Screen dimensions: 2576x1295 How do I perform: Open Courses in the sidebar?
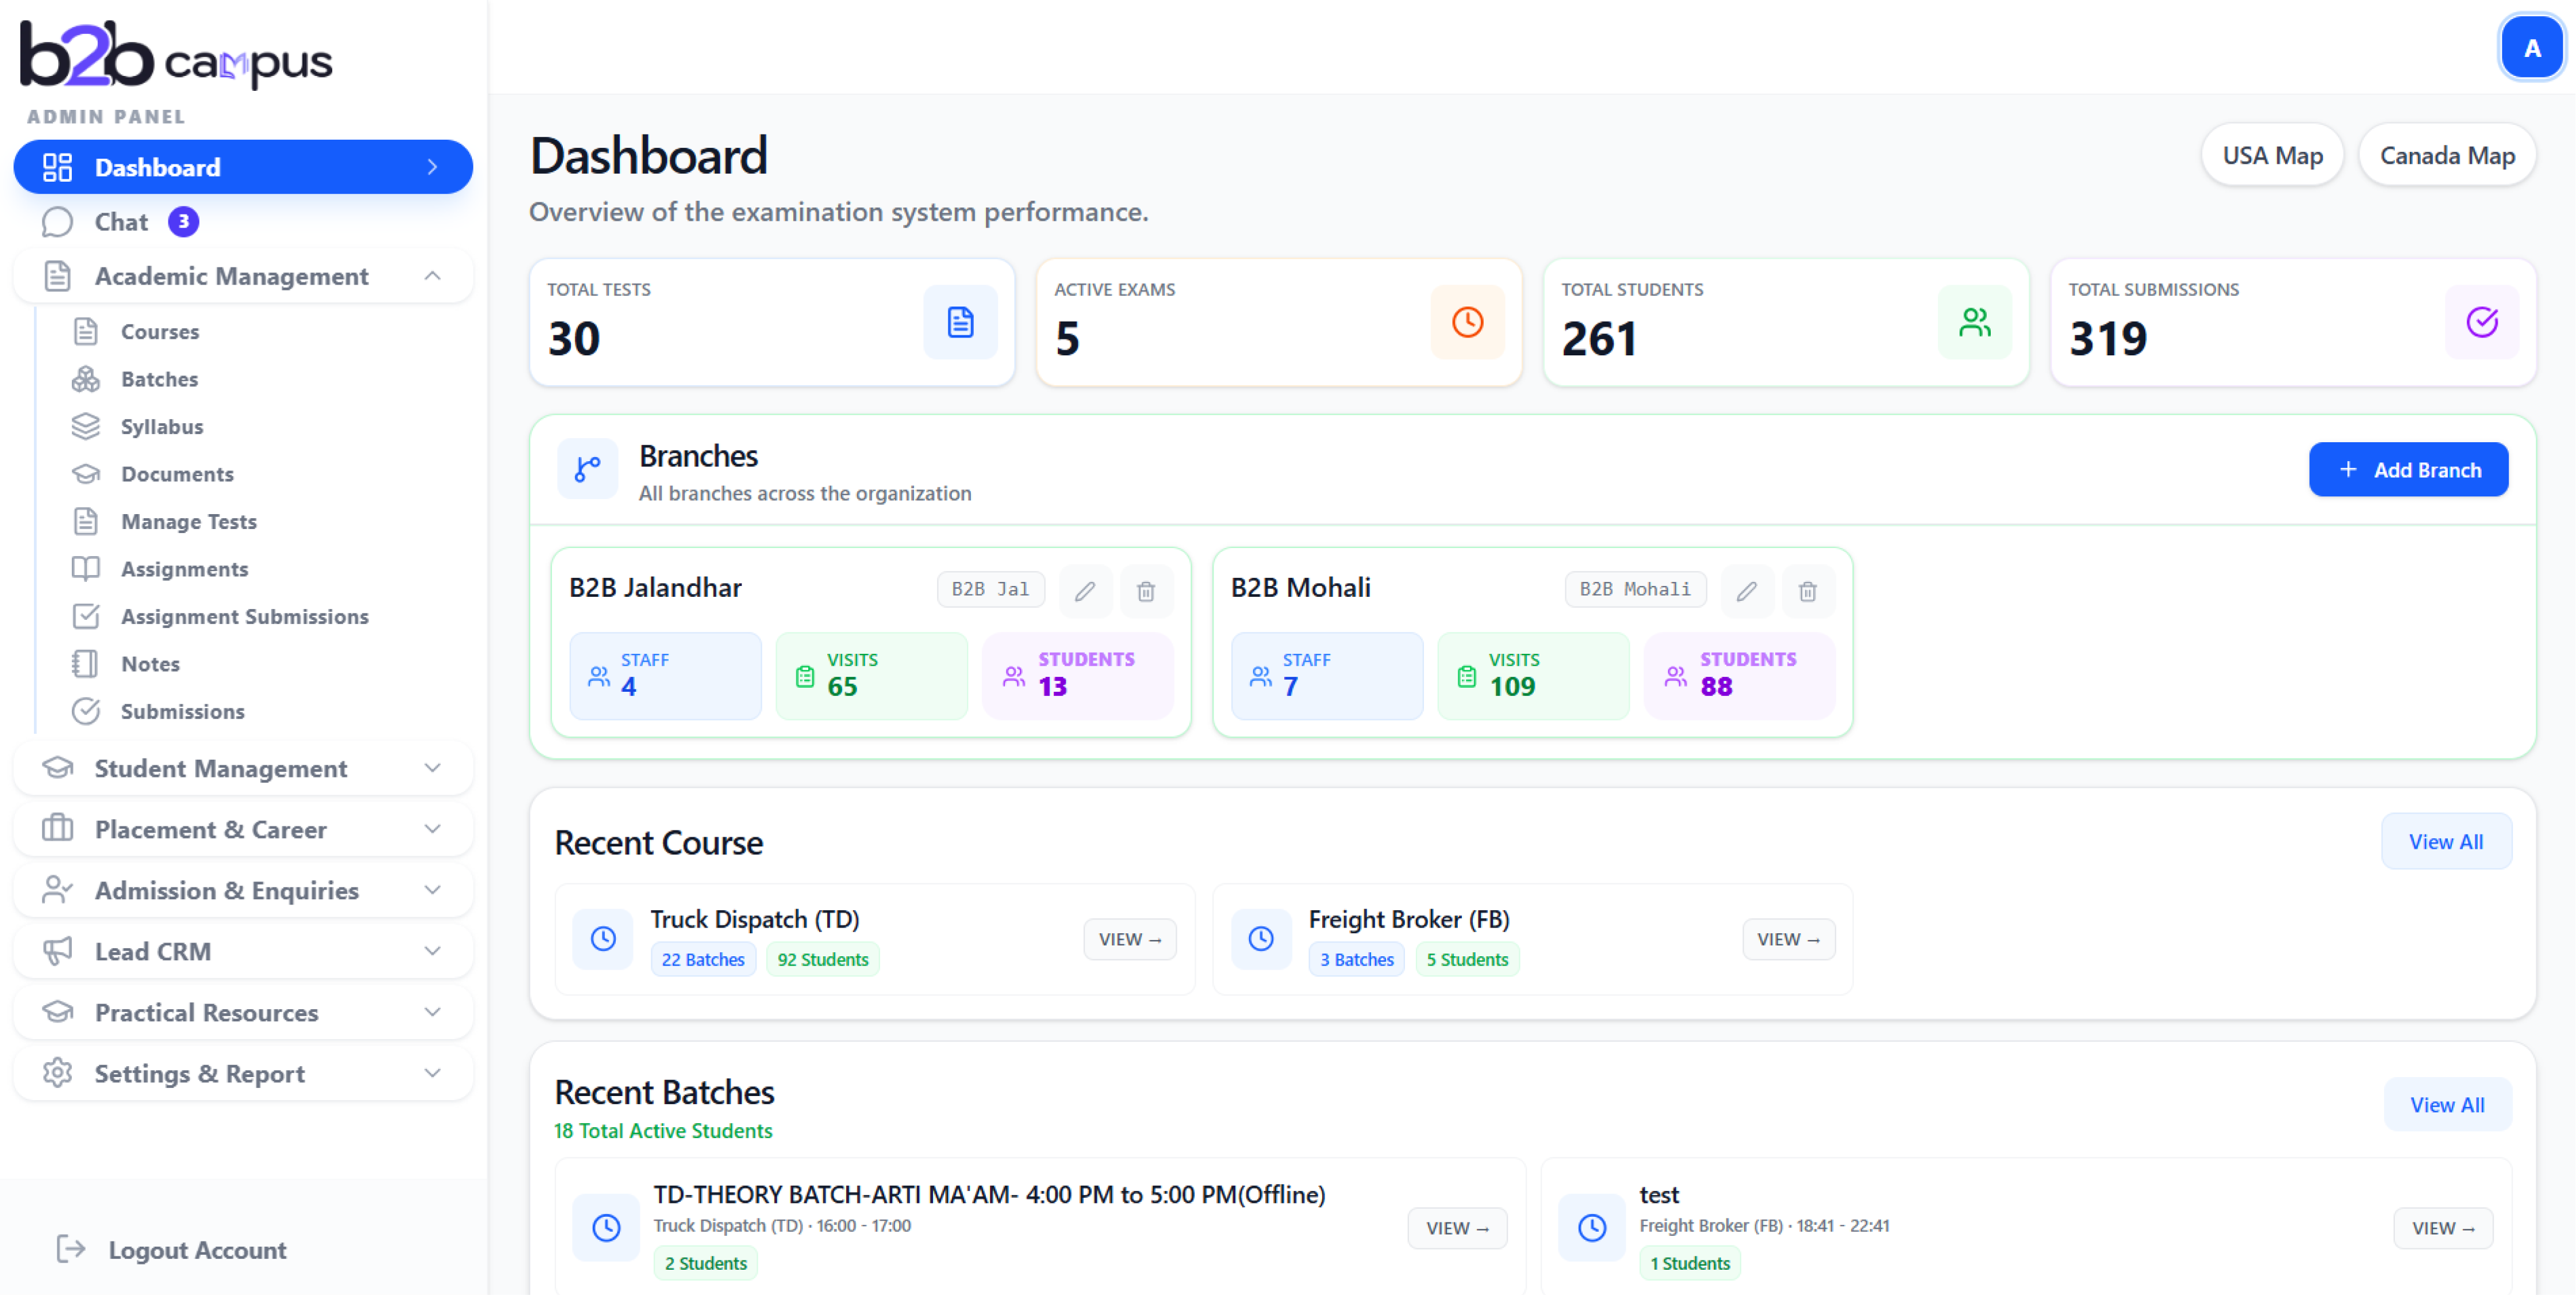pos(160,331)
